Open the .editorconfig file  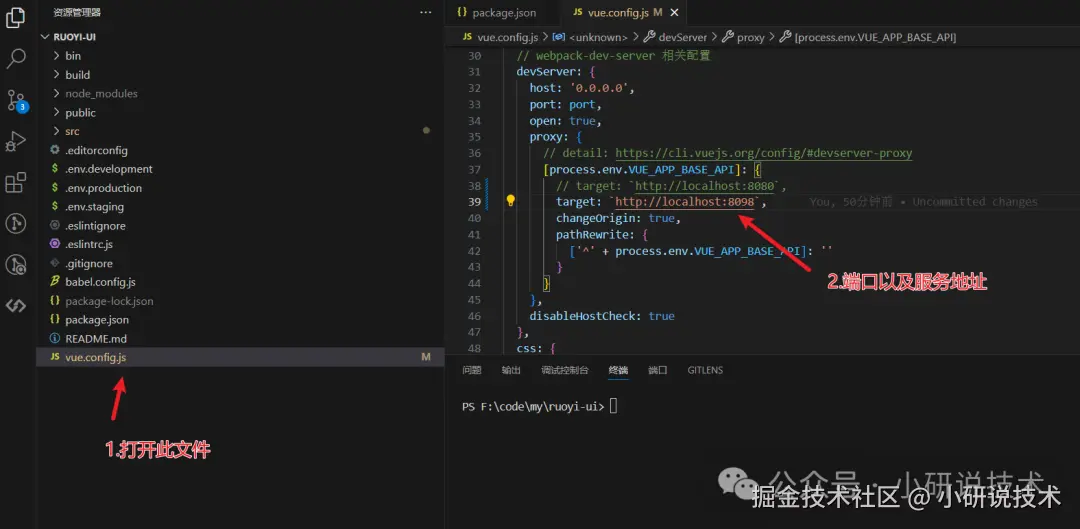pyautogui.click(x=96, y=150)
